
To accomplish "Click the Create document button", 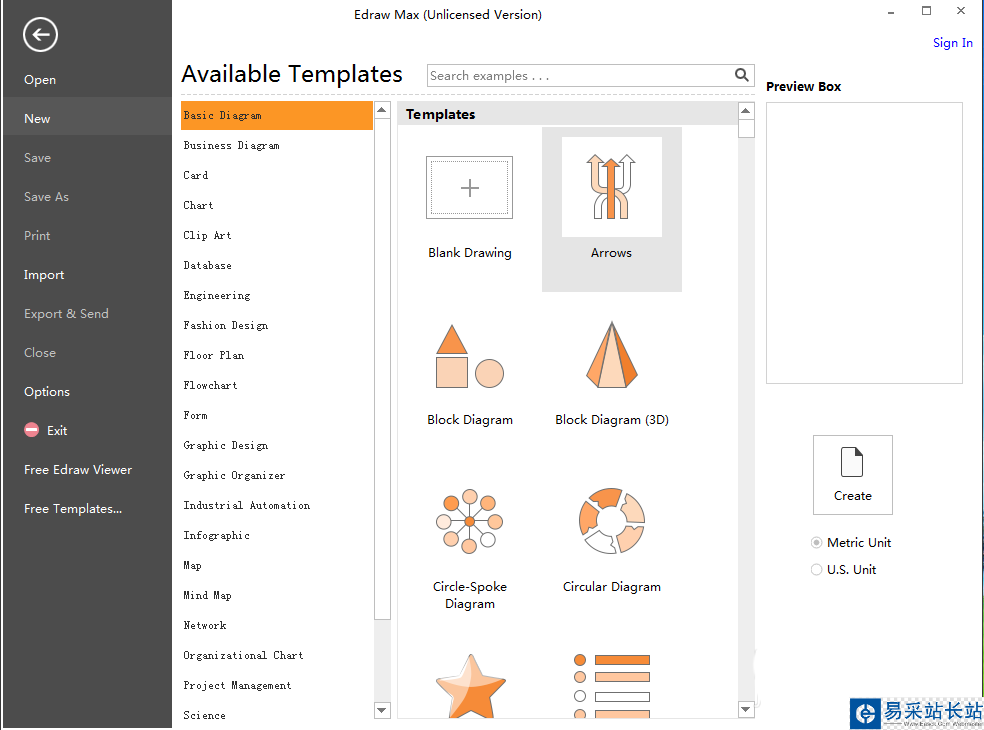I will coord(852,475).
